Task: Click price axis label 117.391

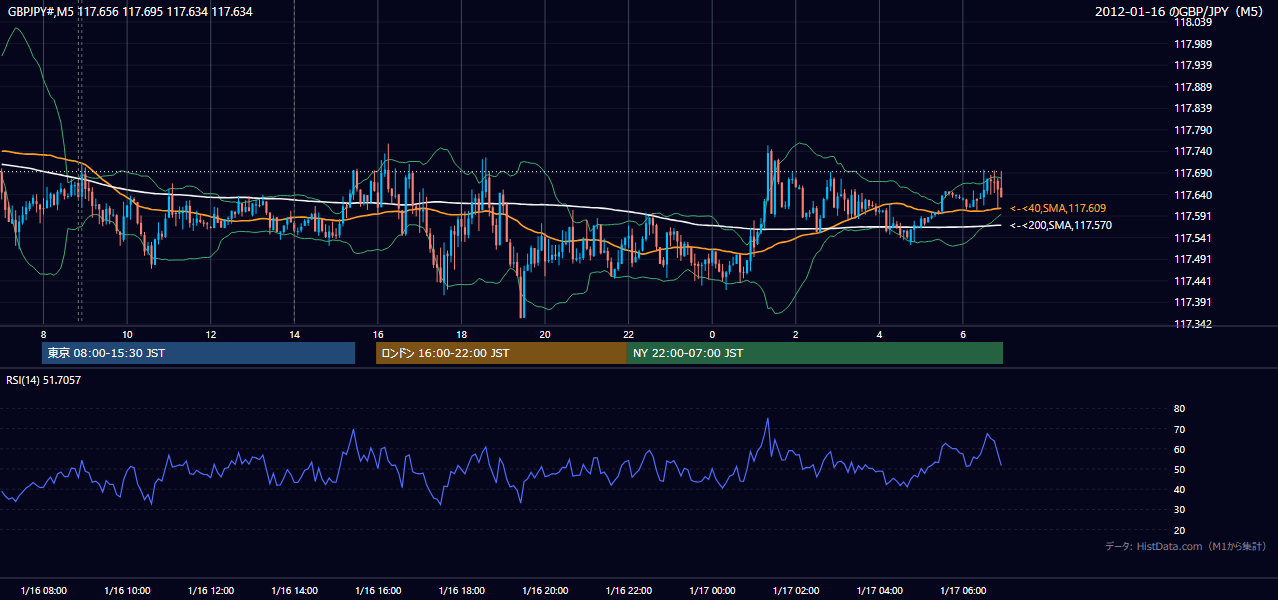Action: coord(1192,302)
